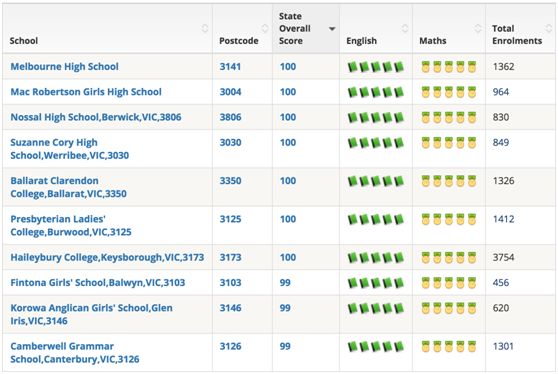
Task: Open Camberwell Grammar School link
Action: coord(75,353)
